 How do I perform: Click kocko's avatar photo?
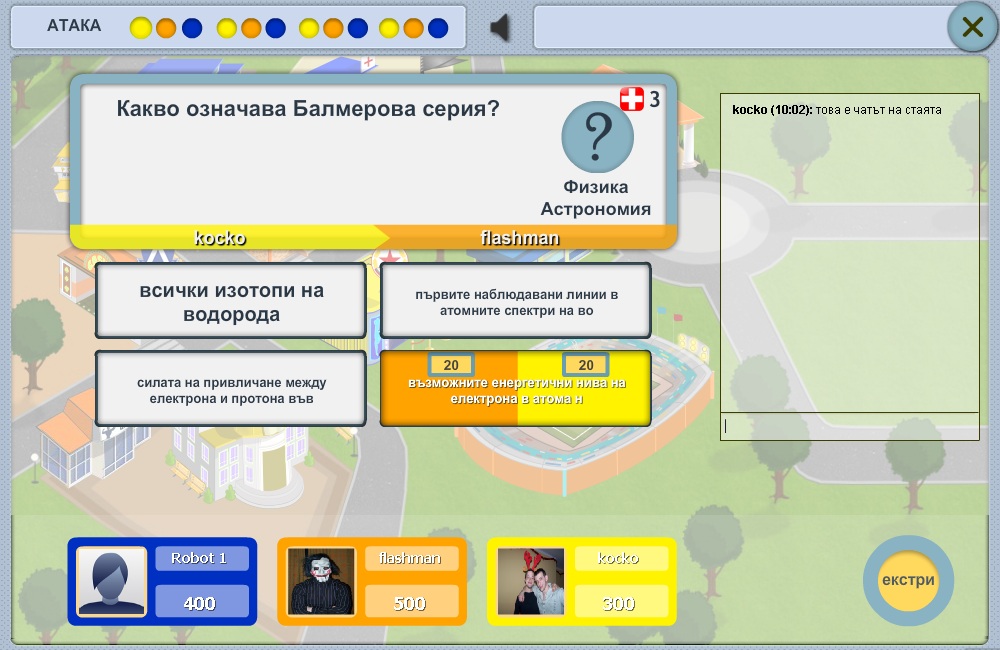pyautogui.click(x=531, y=581)
